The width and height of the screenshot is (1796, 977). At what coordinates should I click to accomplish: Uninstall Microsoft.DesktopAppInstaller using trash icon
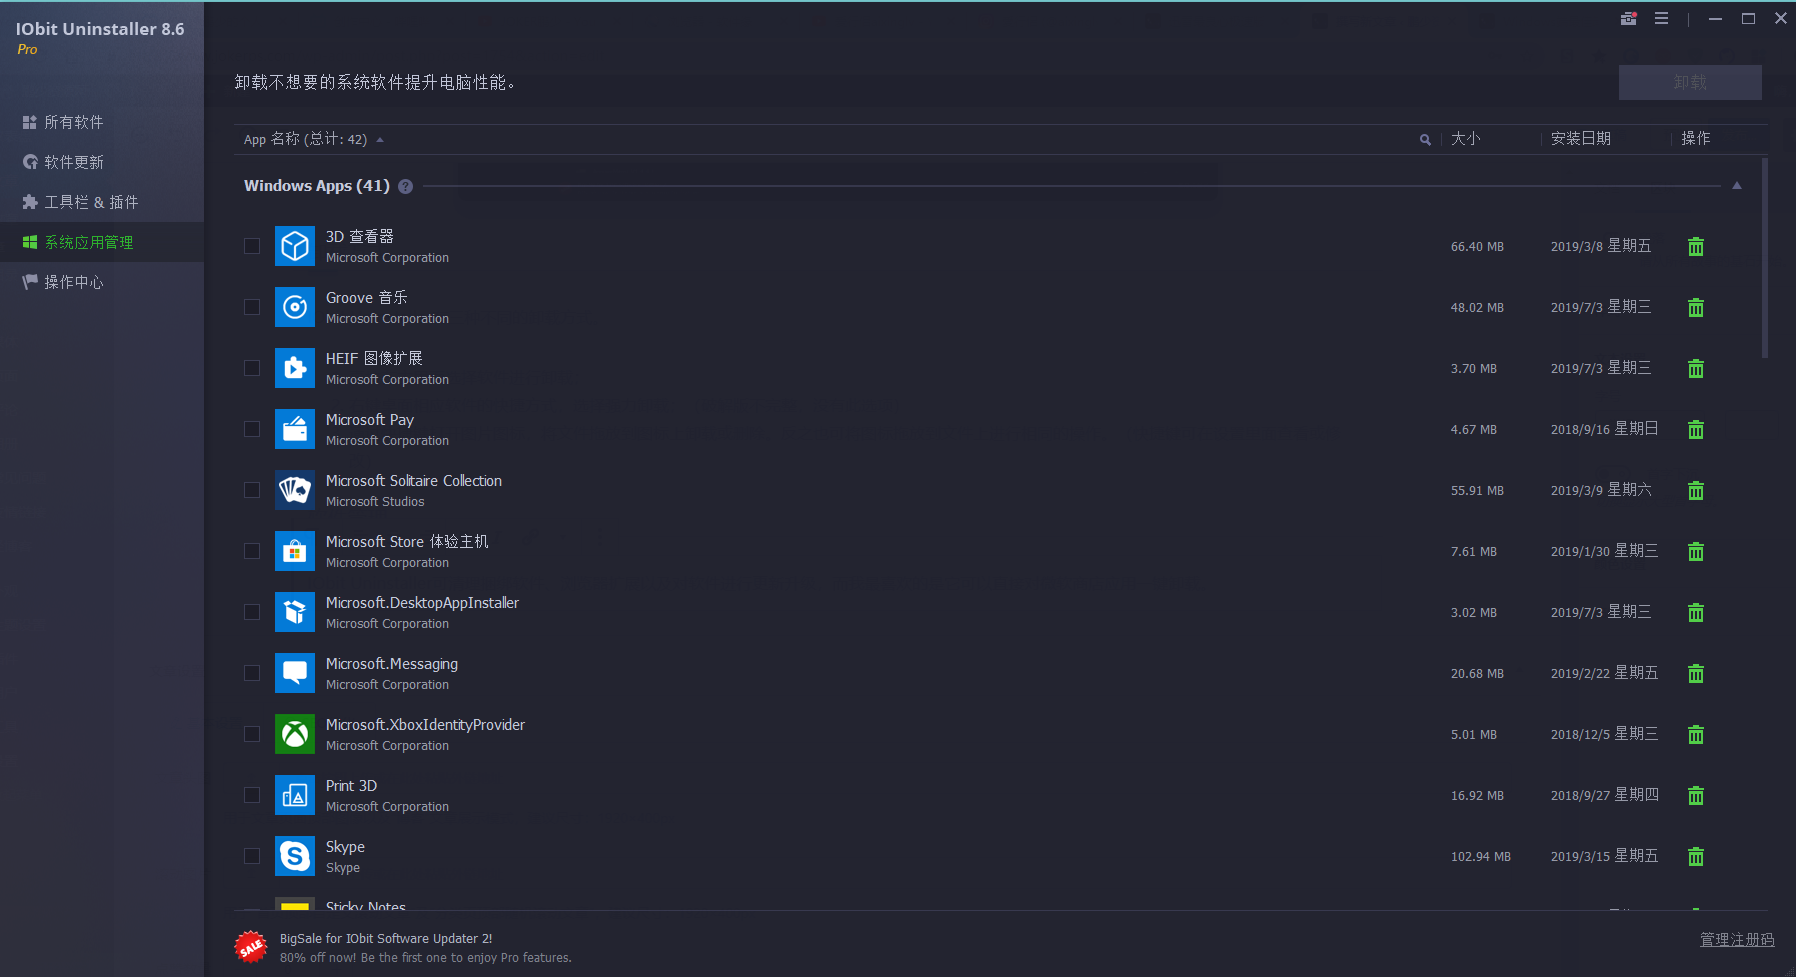[1696, 612]
